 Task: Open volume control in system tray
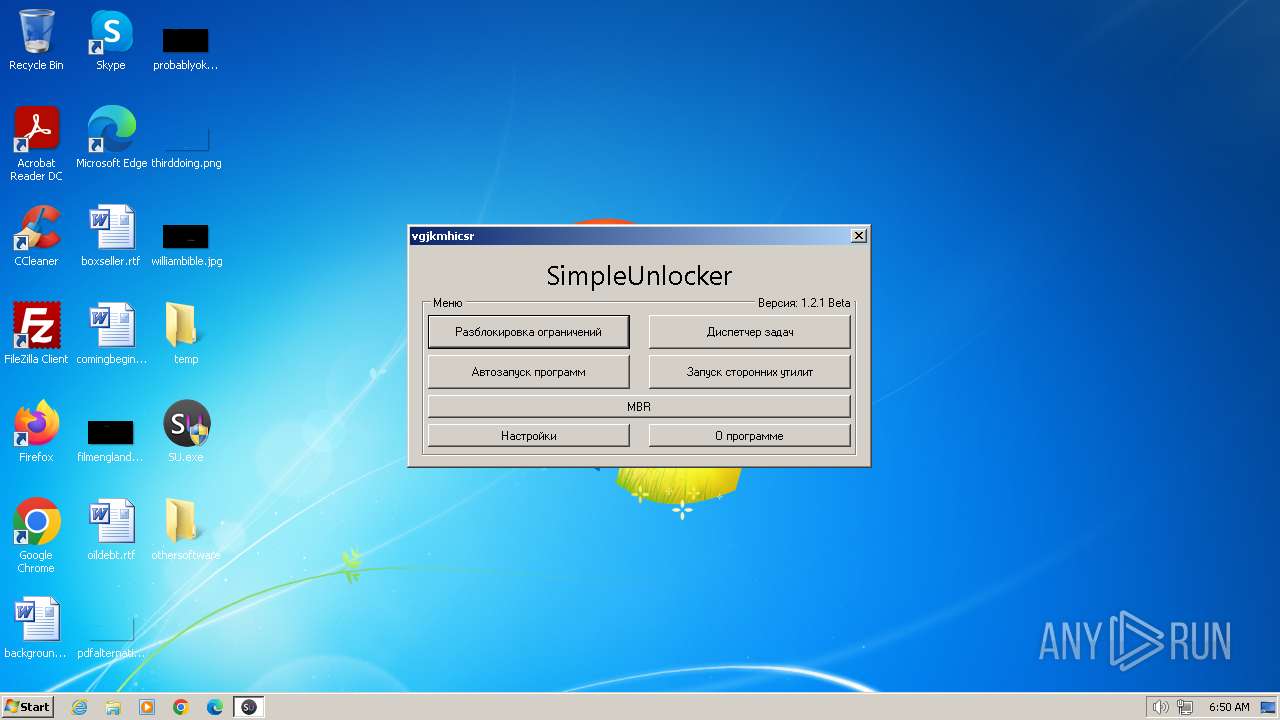click(1160, 707)
